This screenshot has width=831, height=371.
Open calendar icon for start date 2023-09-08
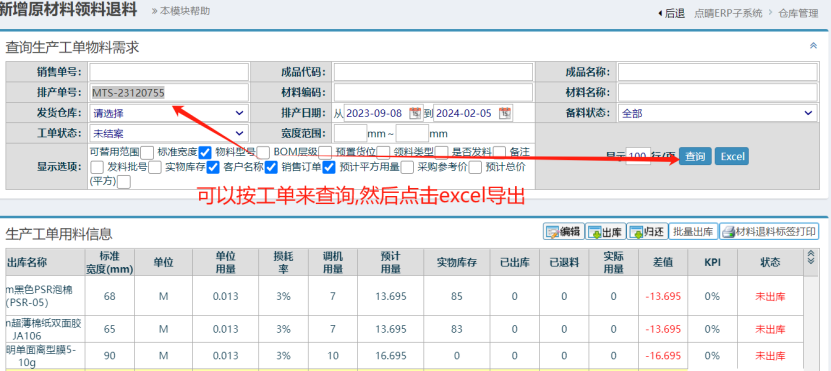415,113
